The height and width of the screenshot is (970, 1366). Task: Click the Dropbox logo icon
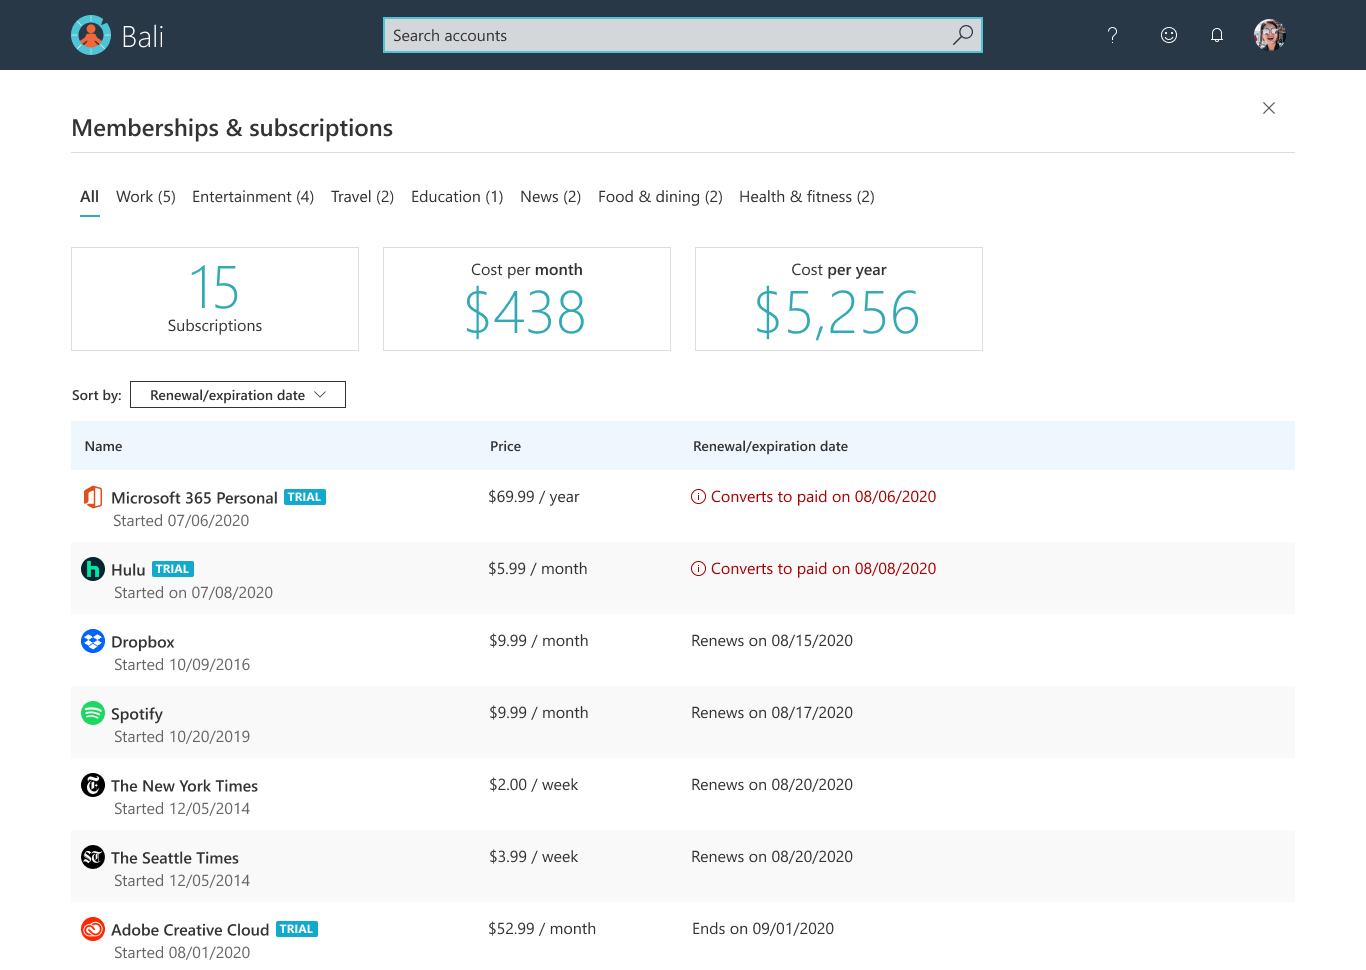tap(93, 641)
